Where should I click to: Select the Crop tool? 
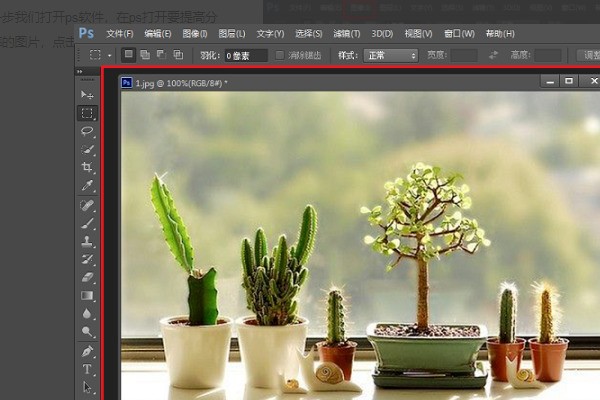pos(88,167)
